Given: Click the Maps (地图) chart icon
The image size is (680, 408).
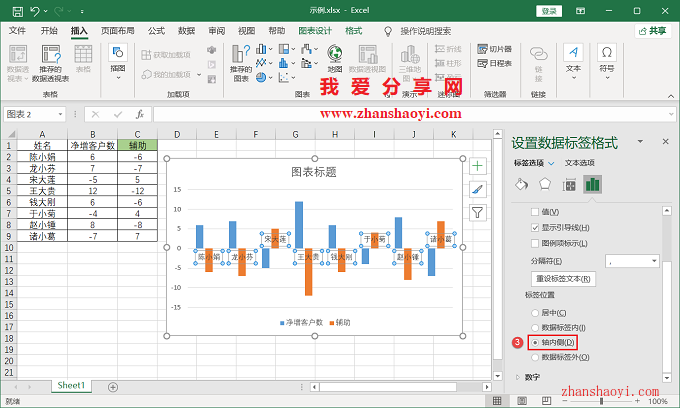Looking at the screenshot, I should [335, 59].
